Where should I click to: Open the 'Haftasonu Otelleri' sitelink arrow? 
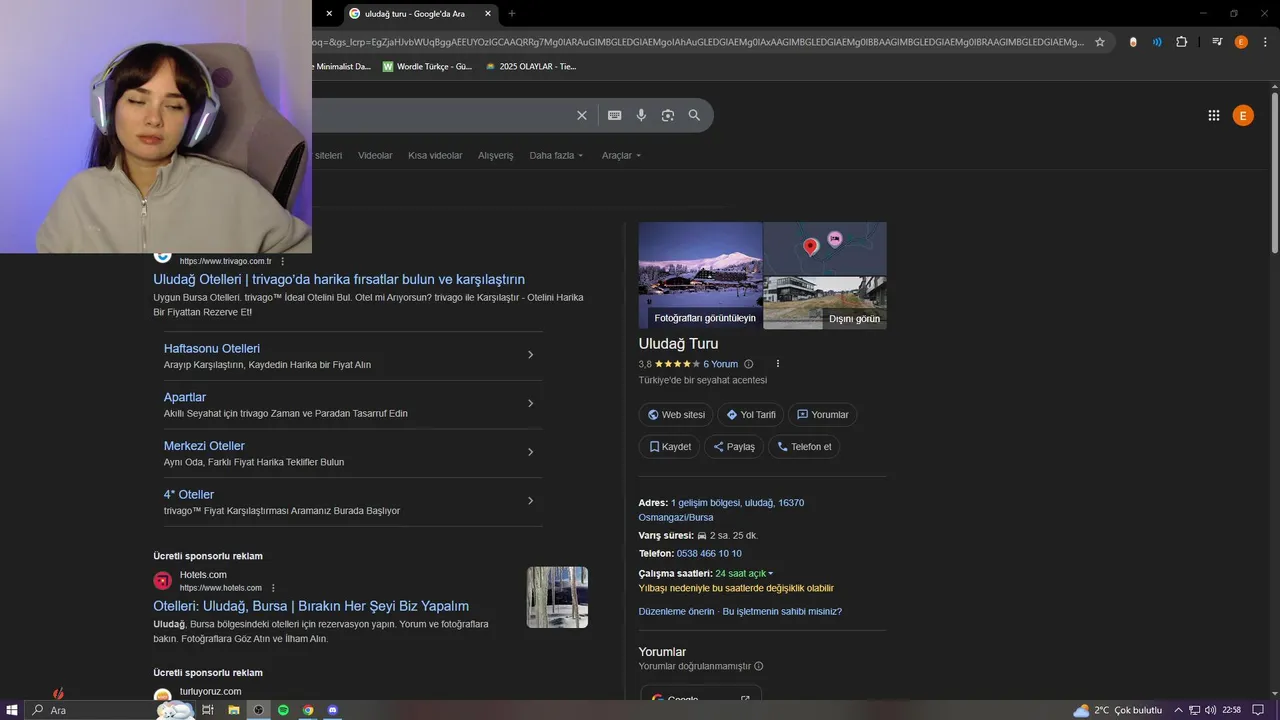[x=530, y=355]
